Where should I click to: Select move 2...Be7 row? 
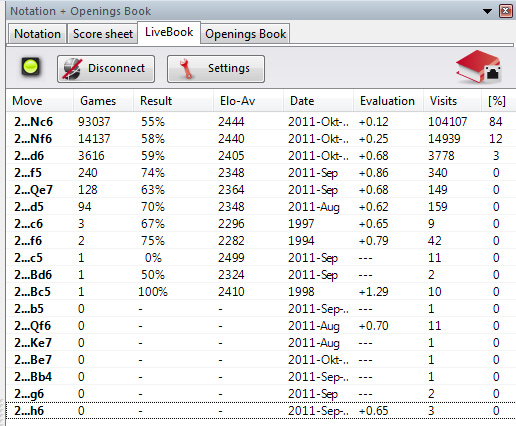[261, 360]
